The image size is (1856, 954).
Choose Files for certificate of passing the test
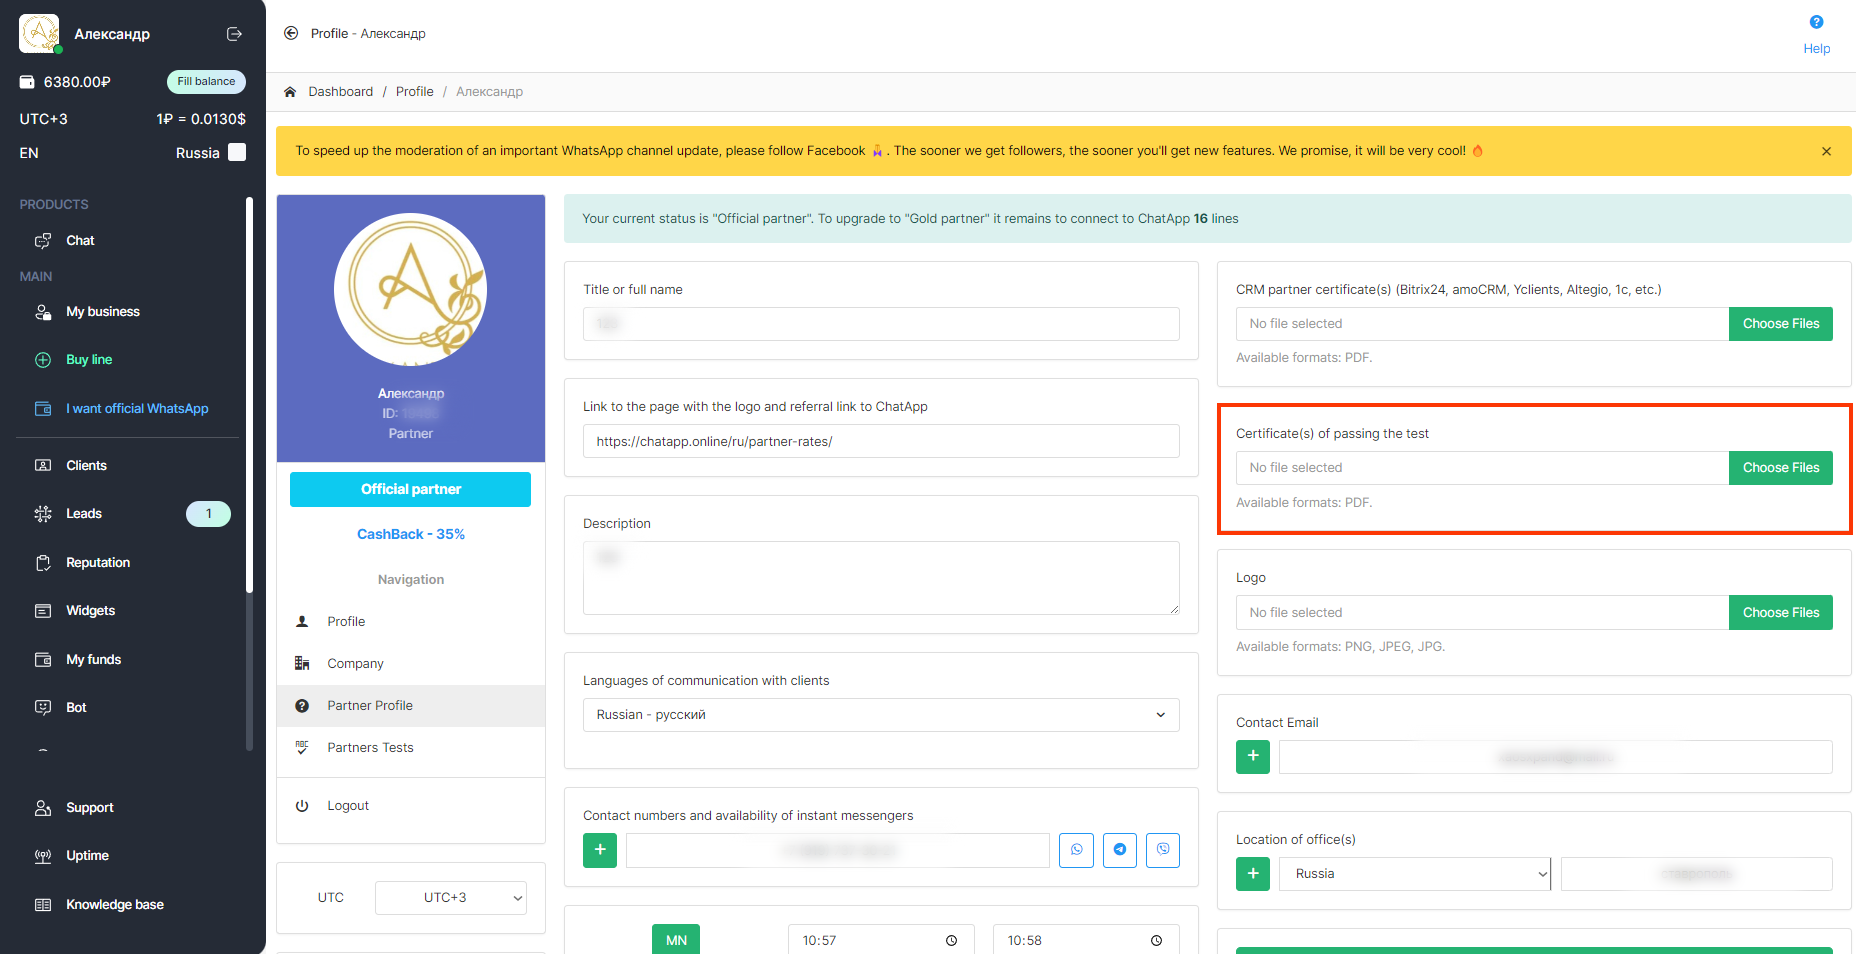coord(1780,468)
